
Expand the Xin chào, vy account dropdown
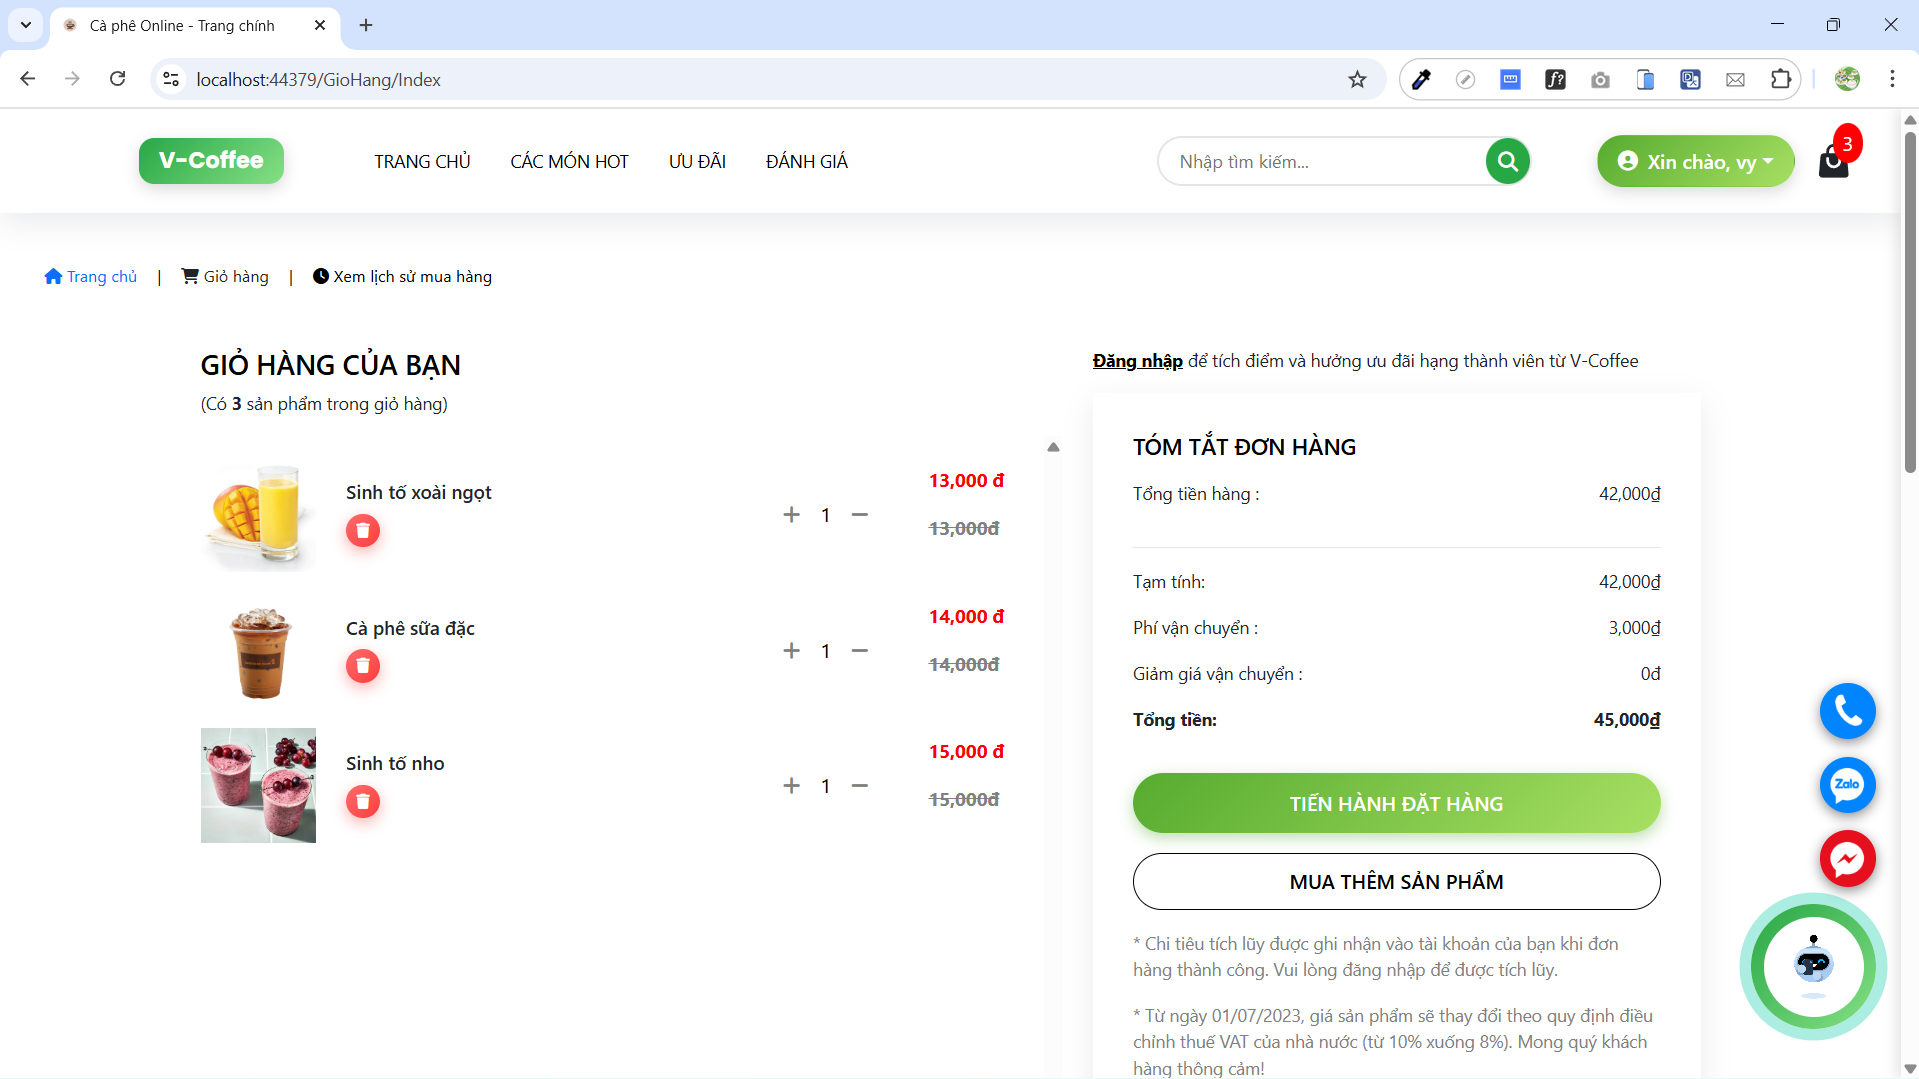click(1695, 161)
